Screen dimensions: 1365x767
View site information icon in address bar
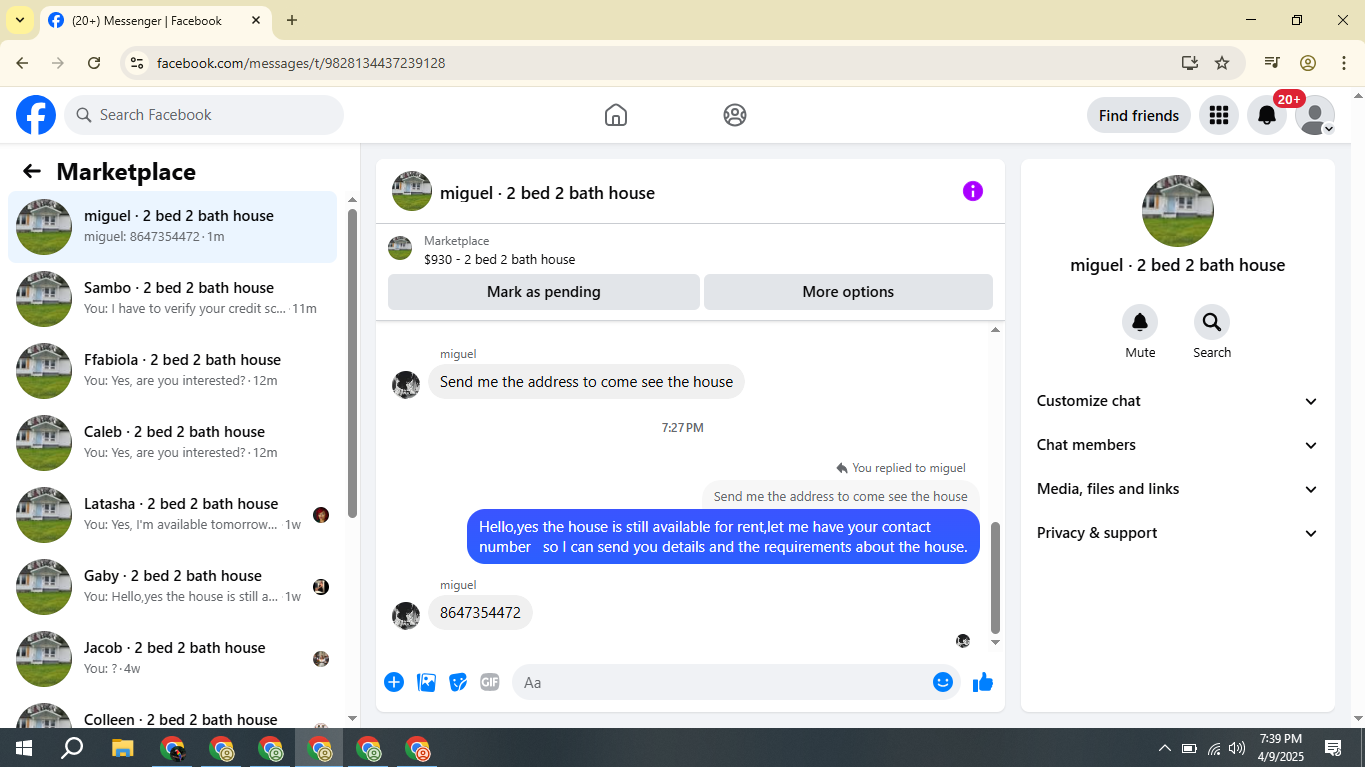point(138,63)
